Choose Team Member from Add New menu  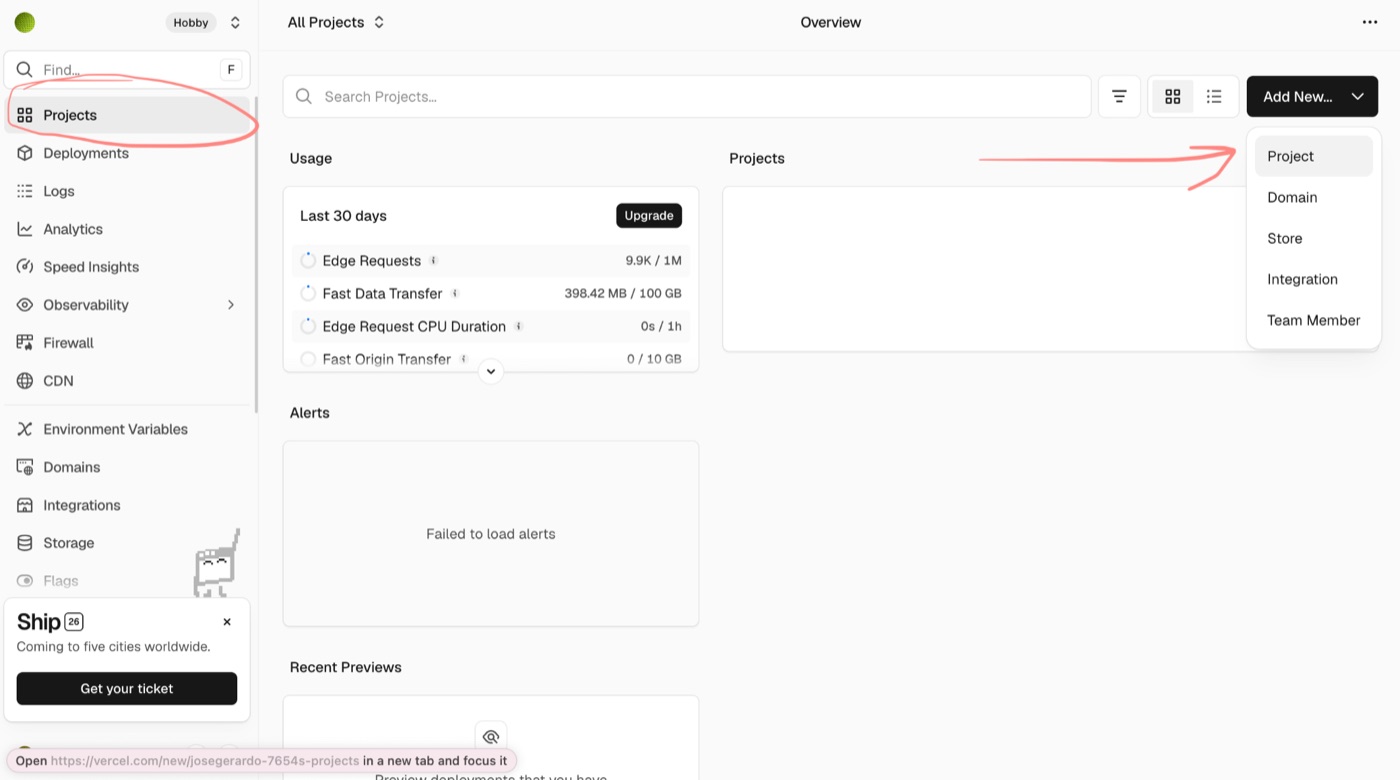pos(1314,320)
